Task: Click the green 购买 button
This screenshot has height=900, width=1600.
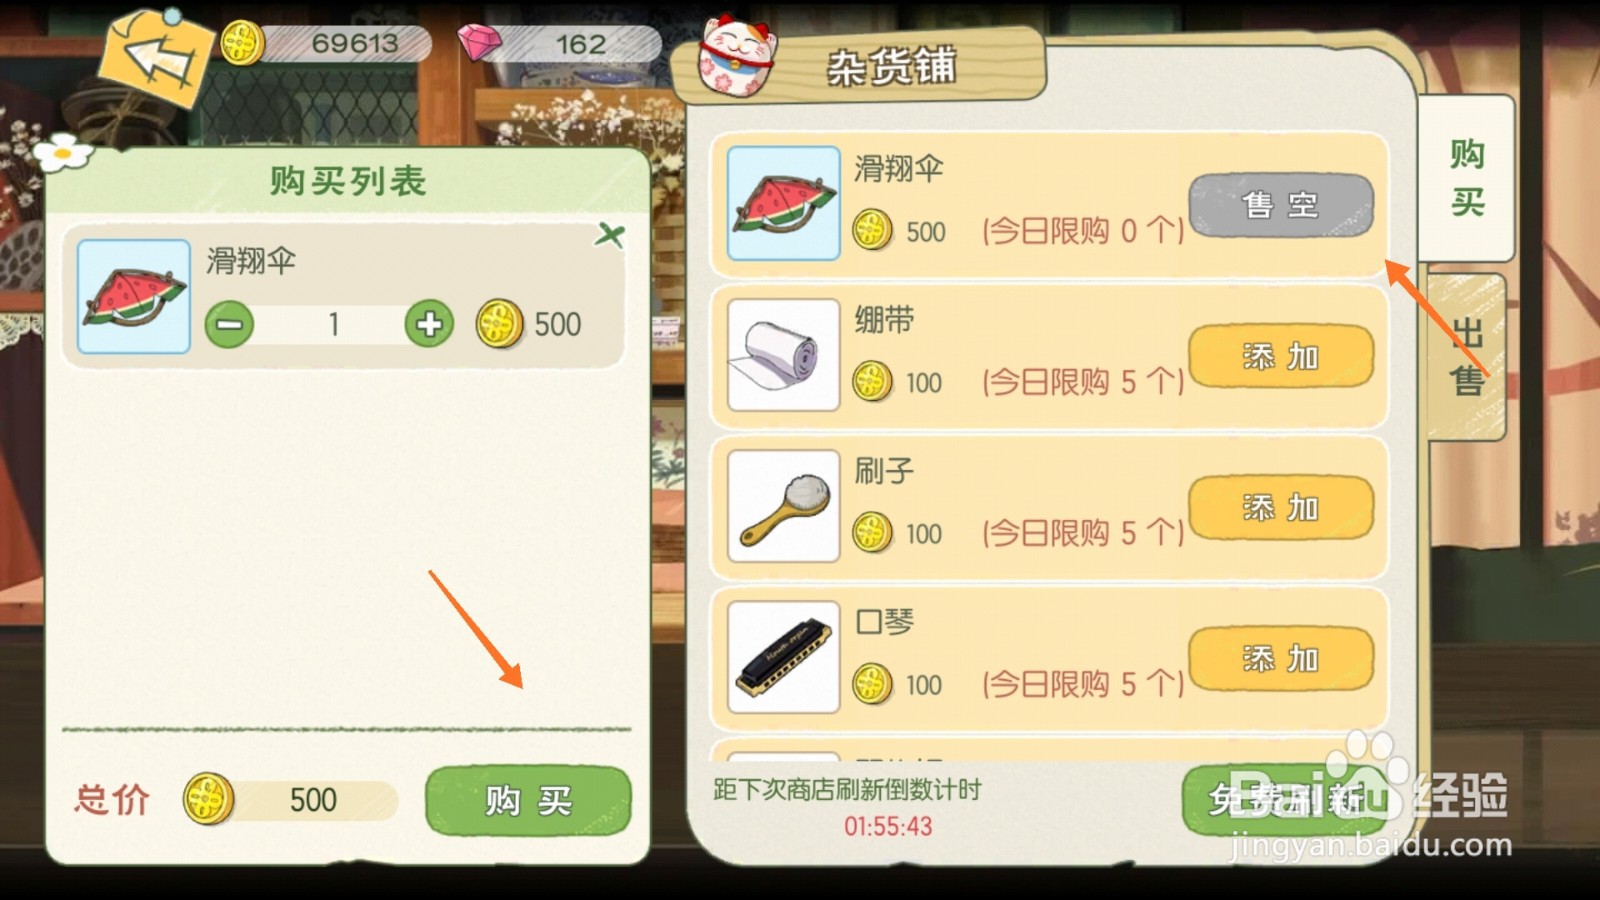Action: pos(528,801)
